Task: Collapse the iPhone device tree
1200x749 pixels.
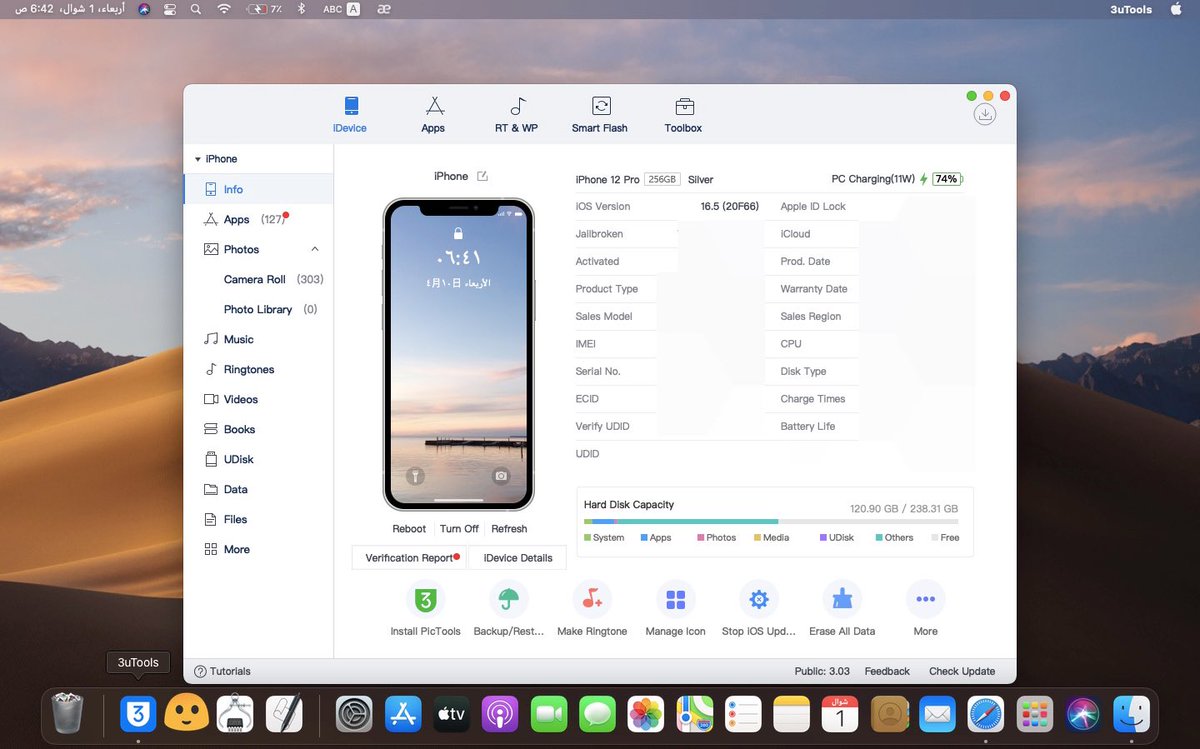Action: tap(198, 159)
